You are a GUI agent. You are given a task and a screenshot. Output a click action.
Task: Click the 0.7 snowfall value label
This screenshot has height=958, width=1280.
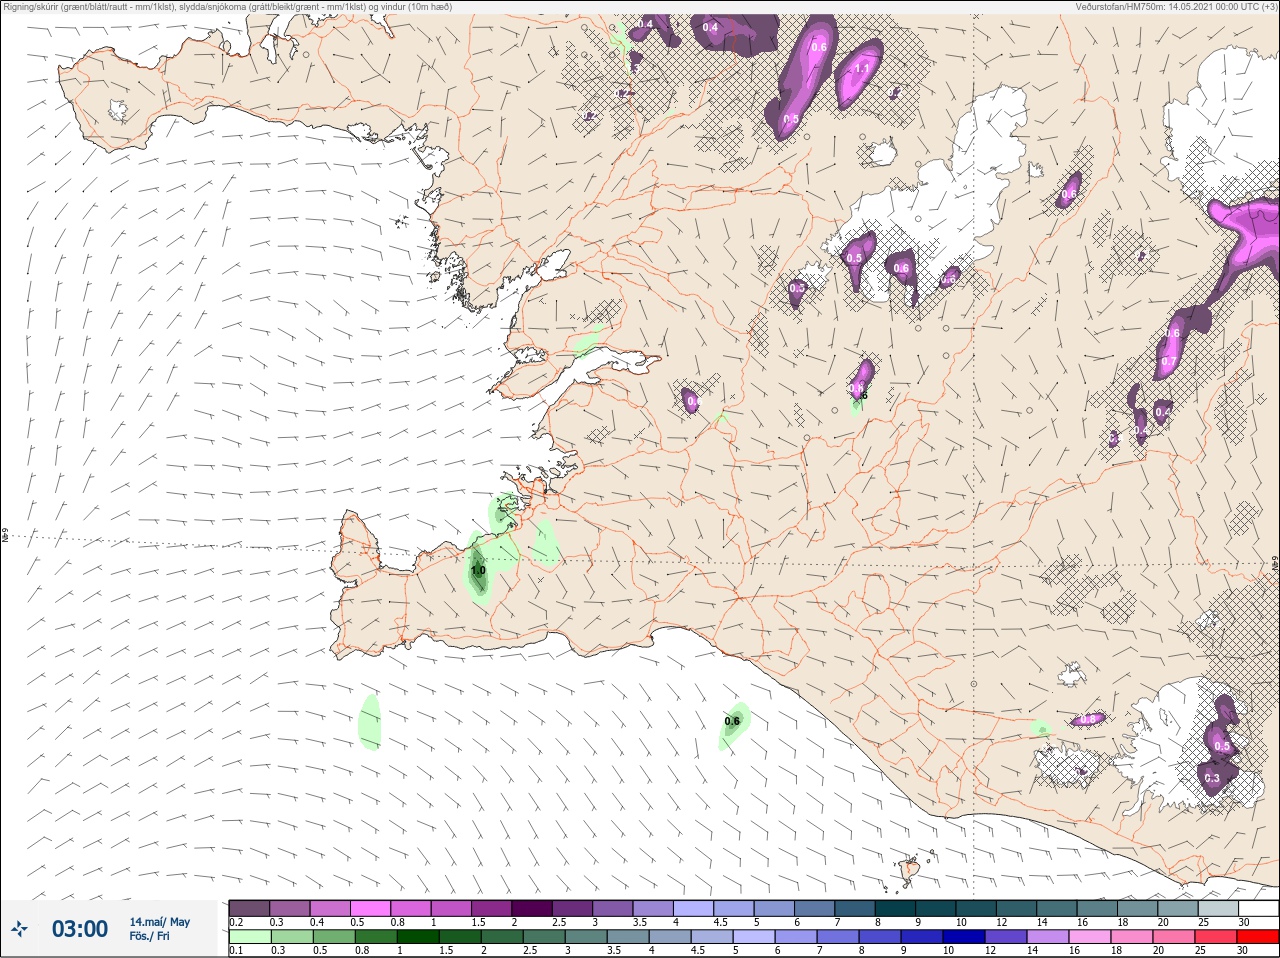pyautogui.click(x=1168, y=361)
